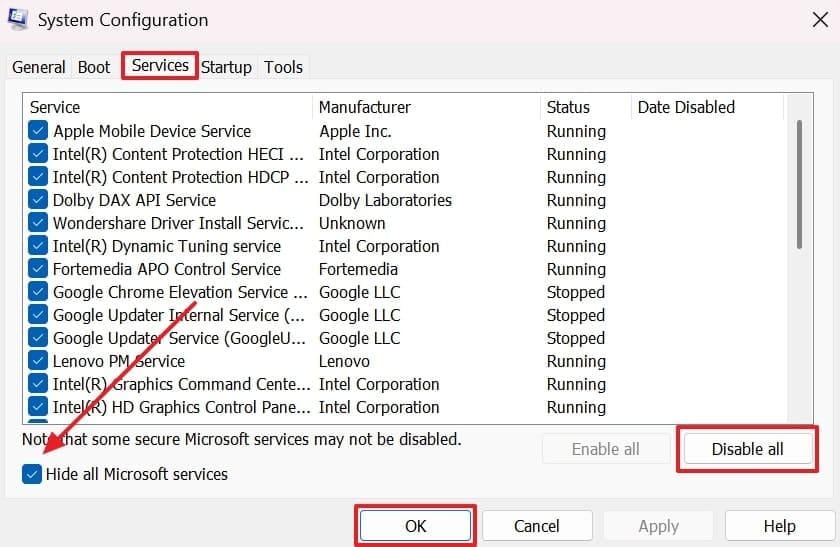Click the Disable all button
Screen dimensions: 840x547
[748, 449]
